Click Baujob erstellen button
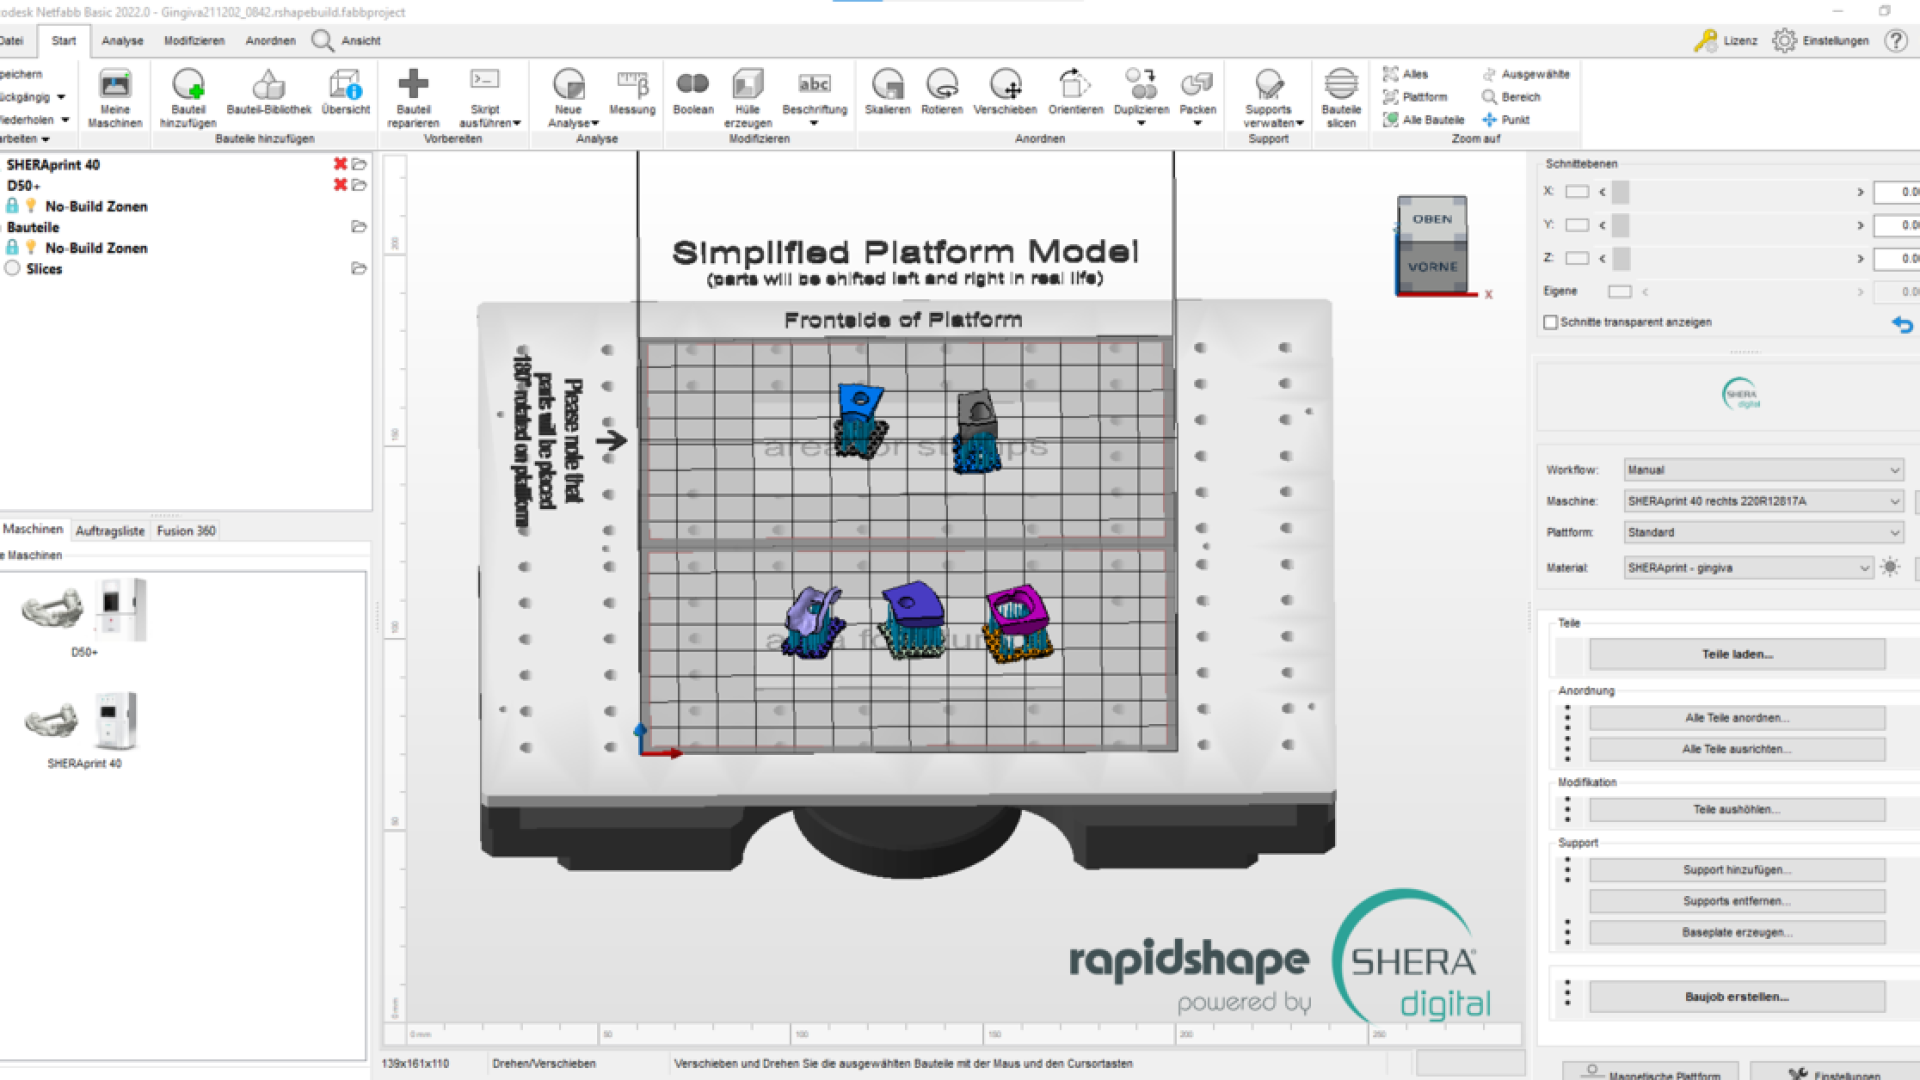This screenshot has width=1920, height=1080. (x=1737, y=997)
